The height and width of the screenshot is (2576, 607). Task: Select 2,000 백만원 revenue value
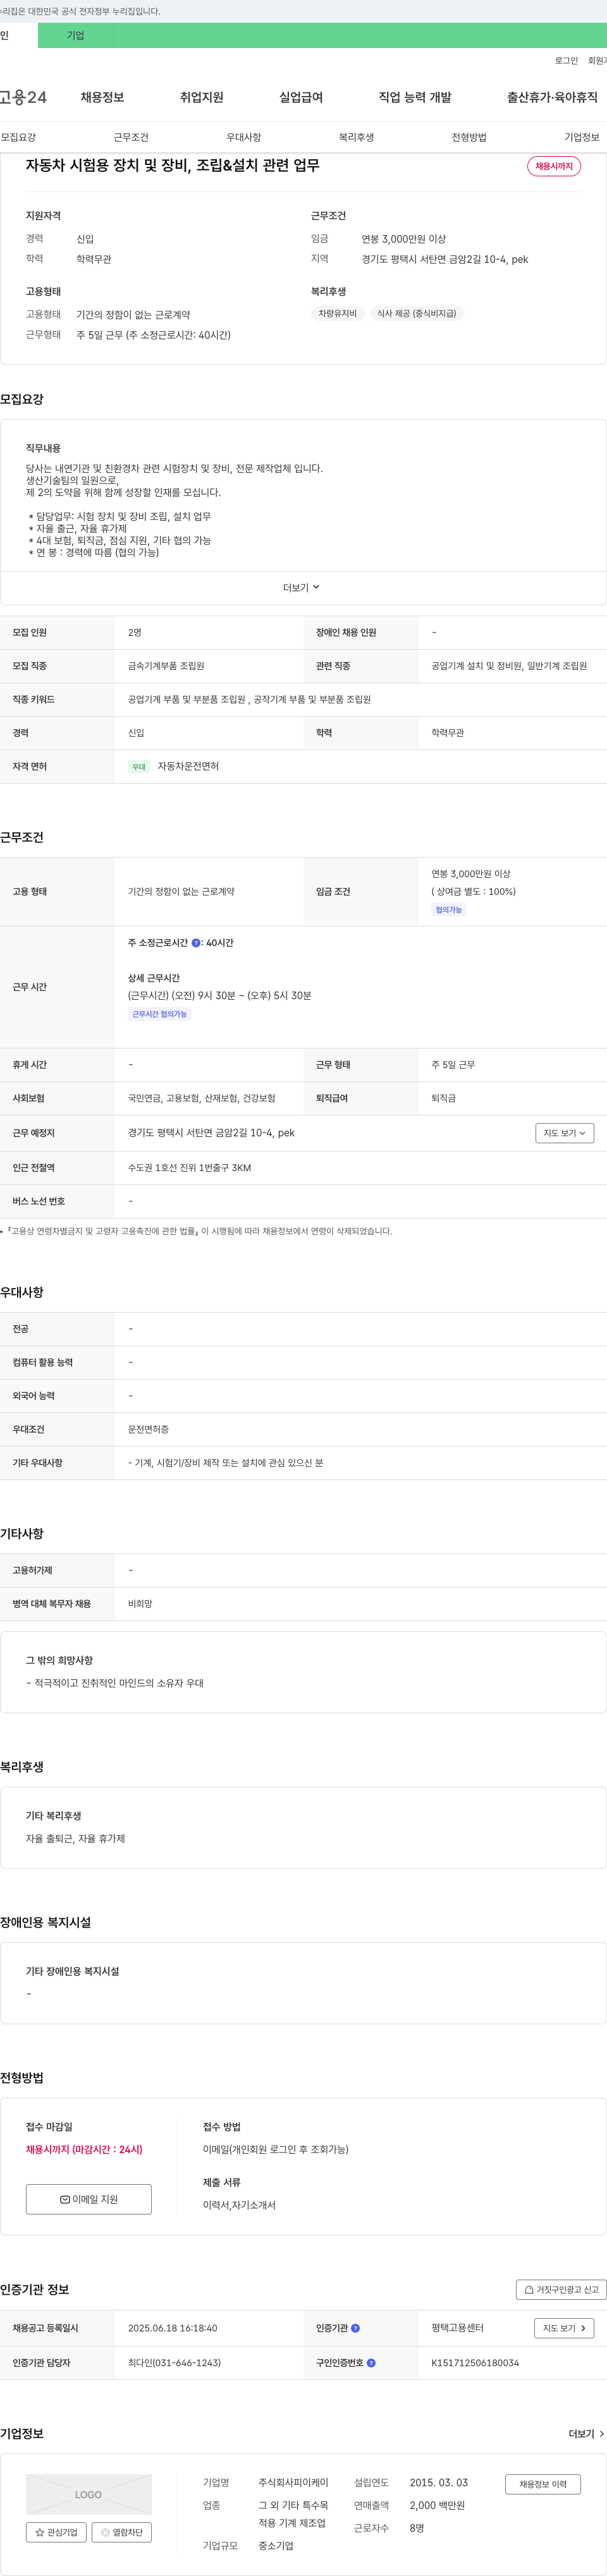[437, 2505]
